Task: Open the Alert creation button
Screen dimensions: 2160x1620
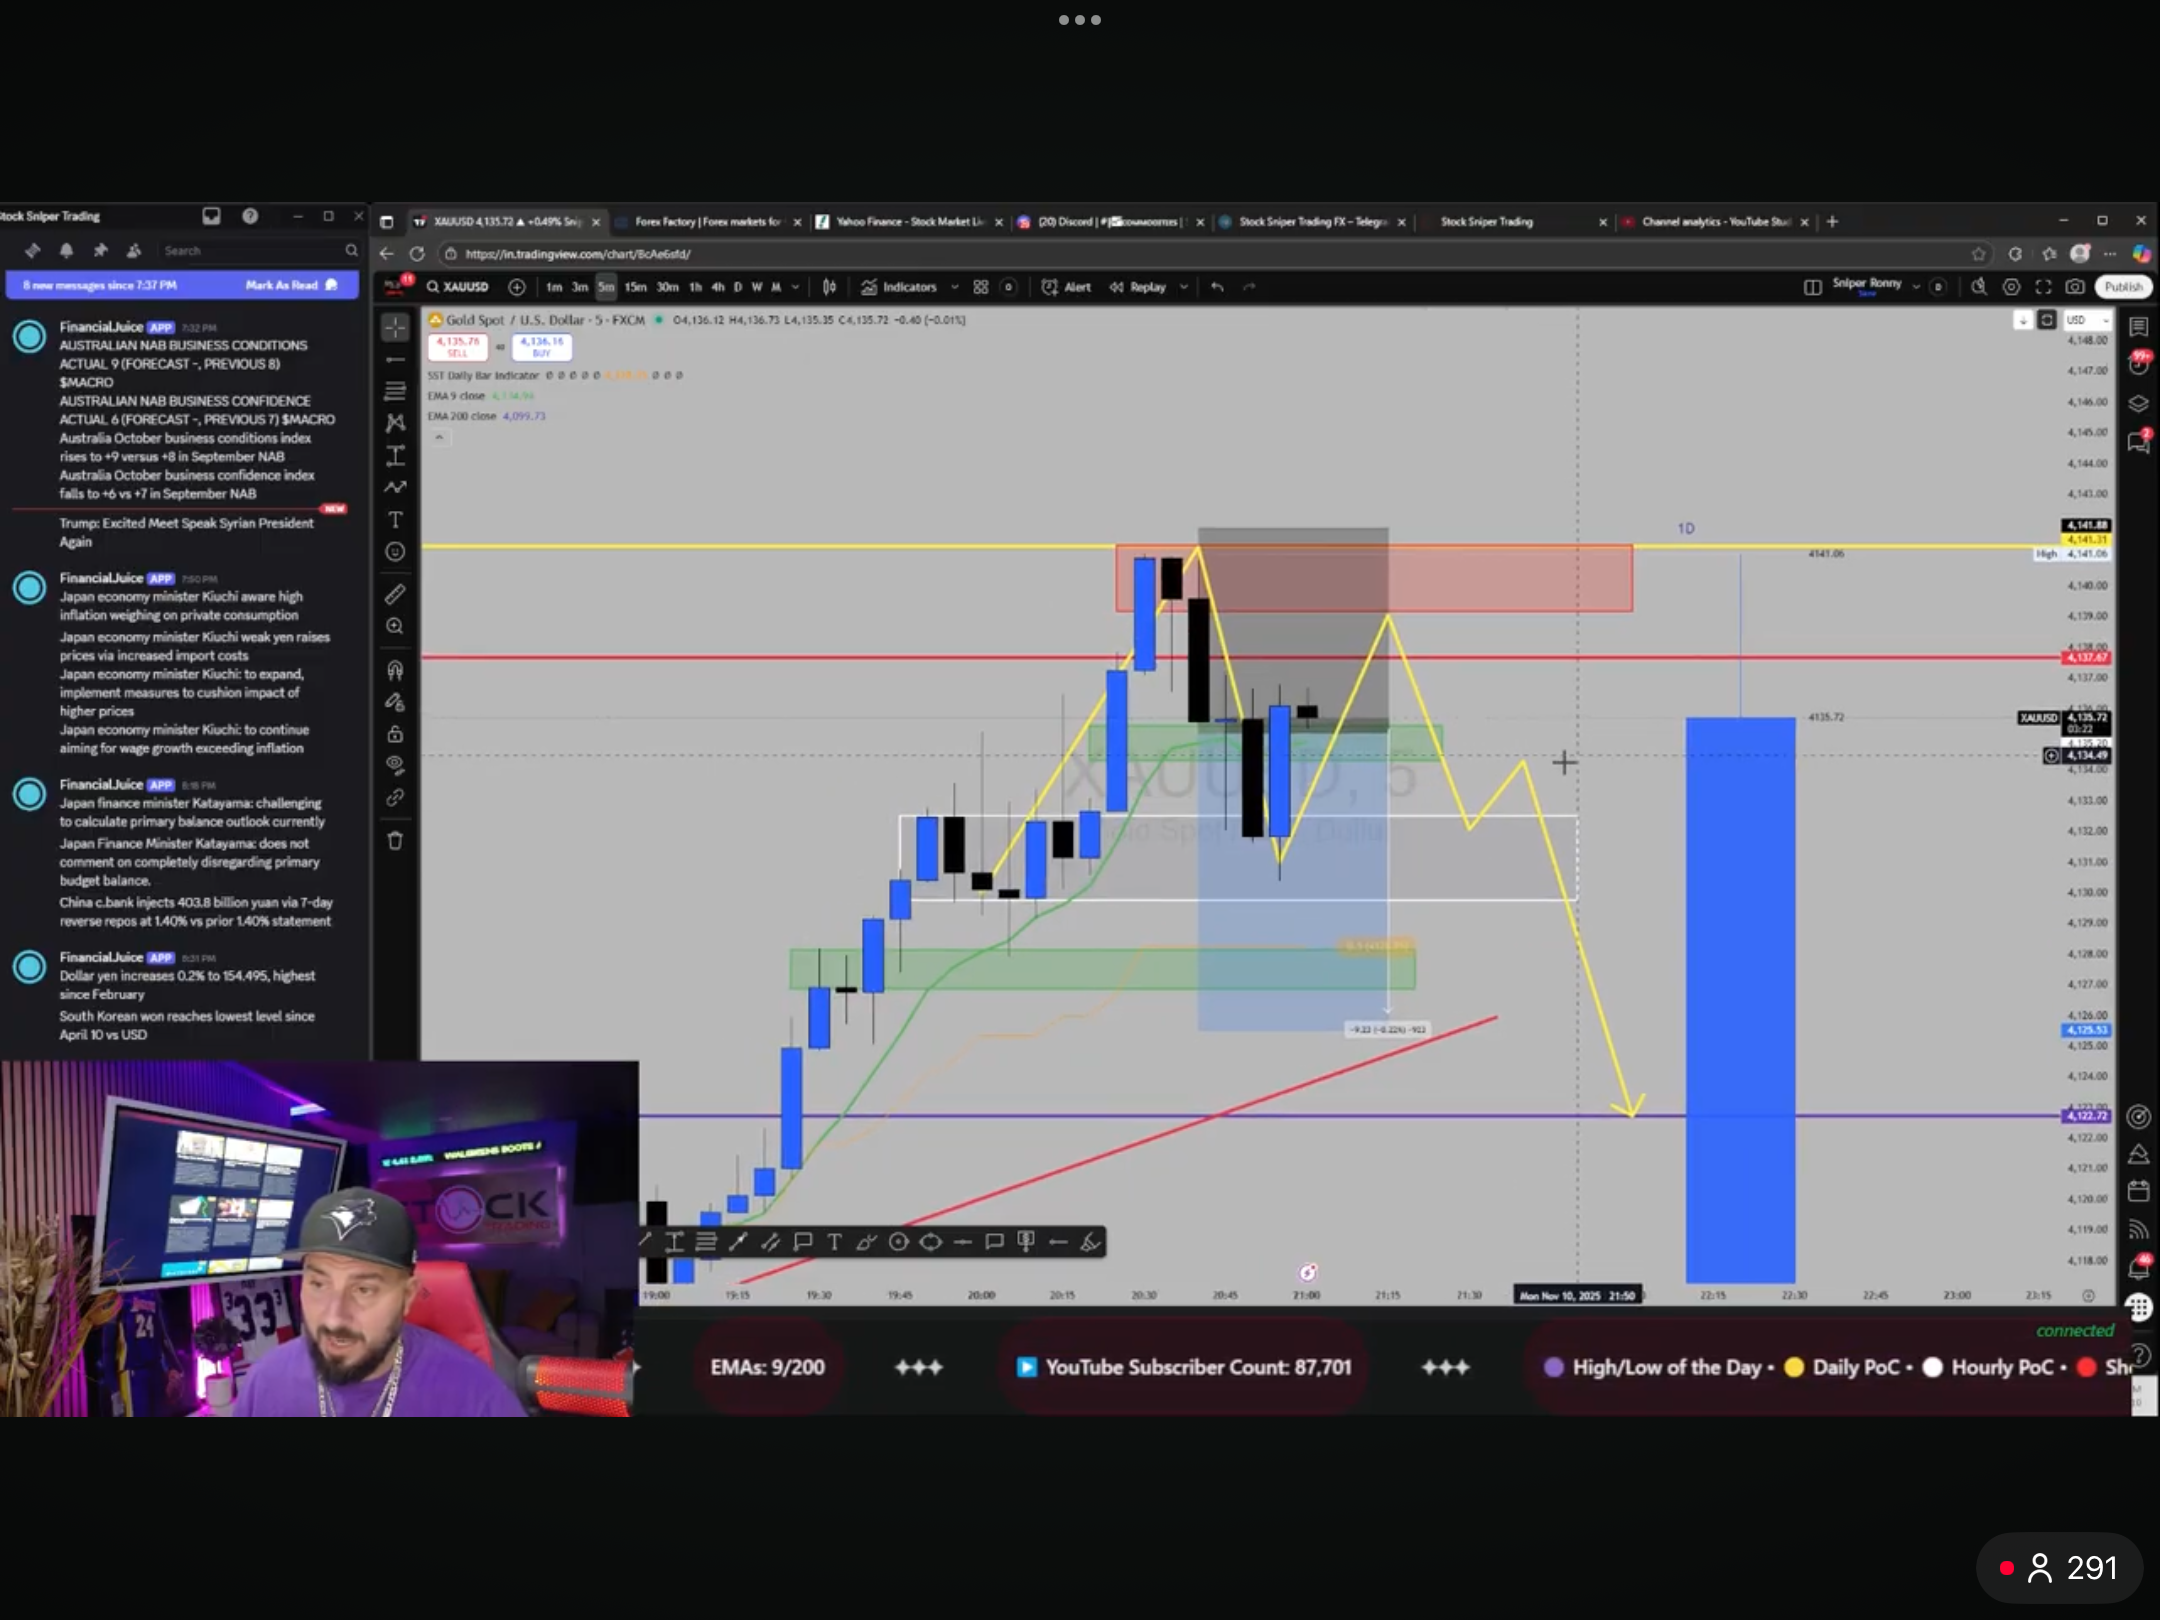Action: pos(1066,287)
